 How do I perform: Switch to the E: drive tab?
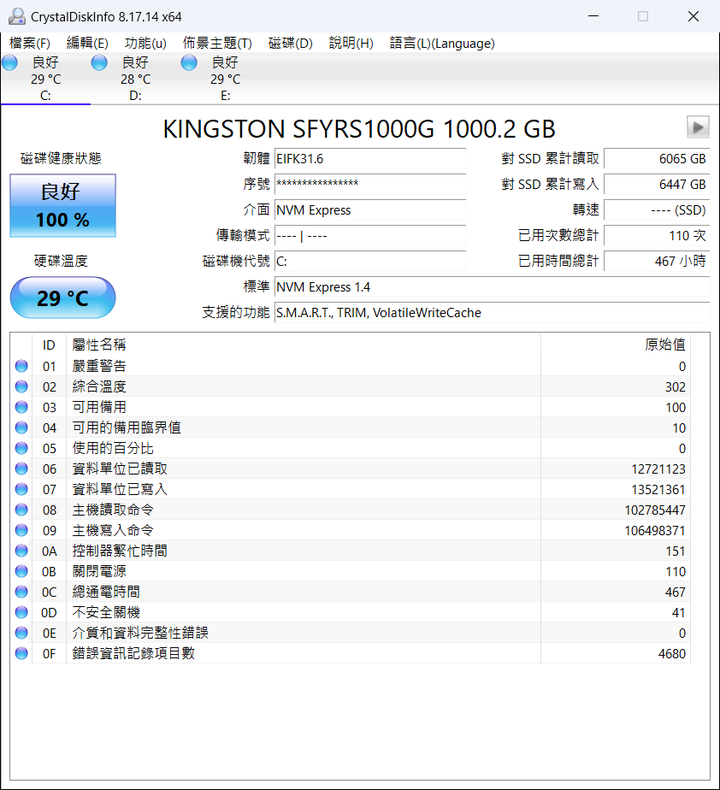click(x=225, y=79)
